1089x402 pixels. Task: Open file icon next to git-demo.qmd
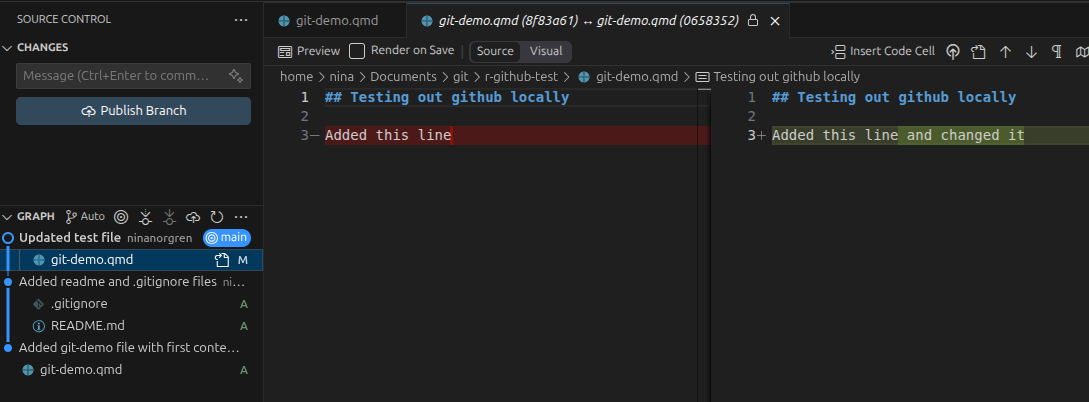point(222,260)
